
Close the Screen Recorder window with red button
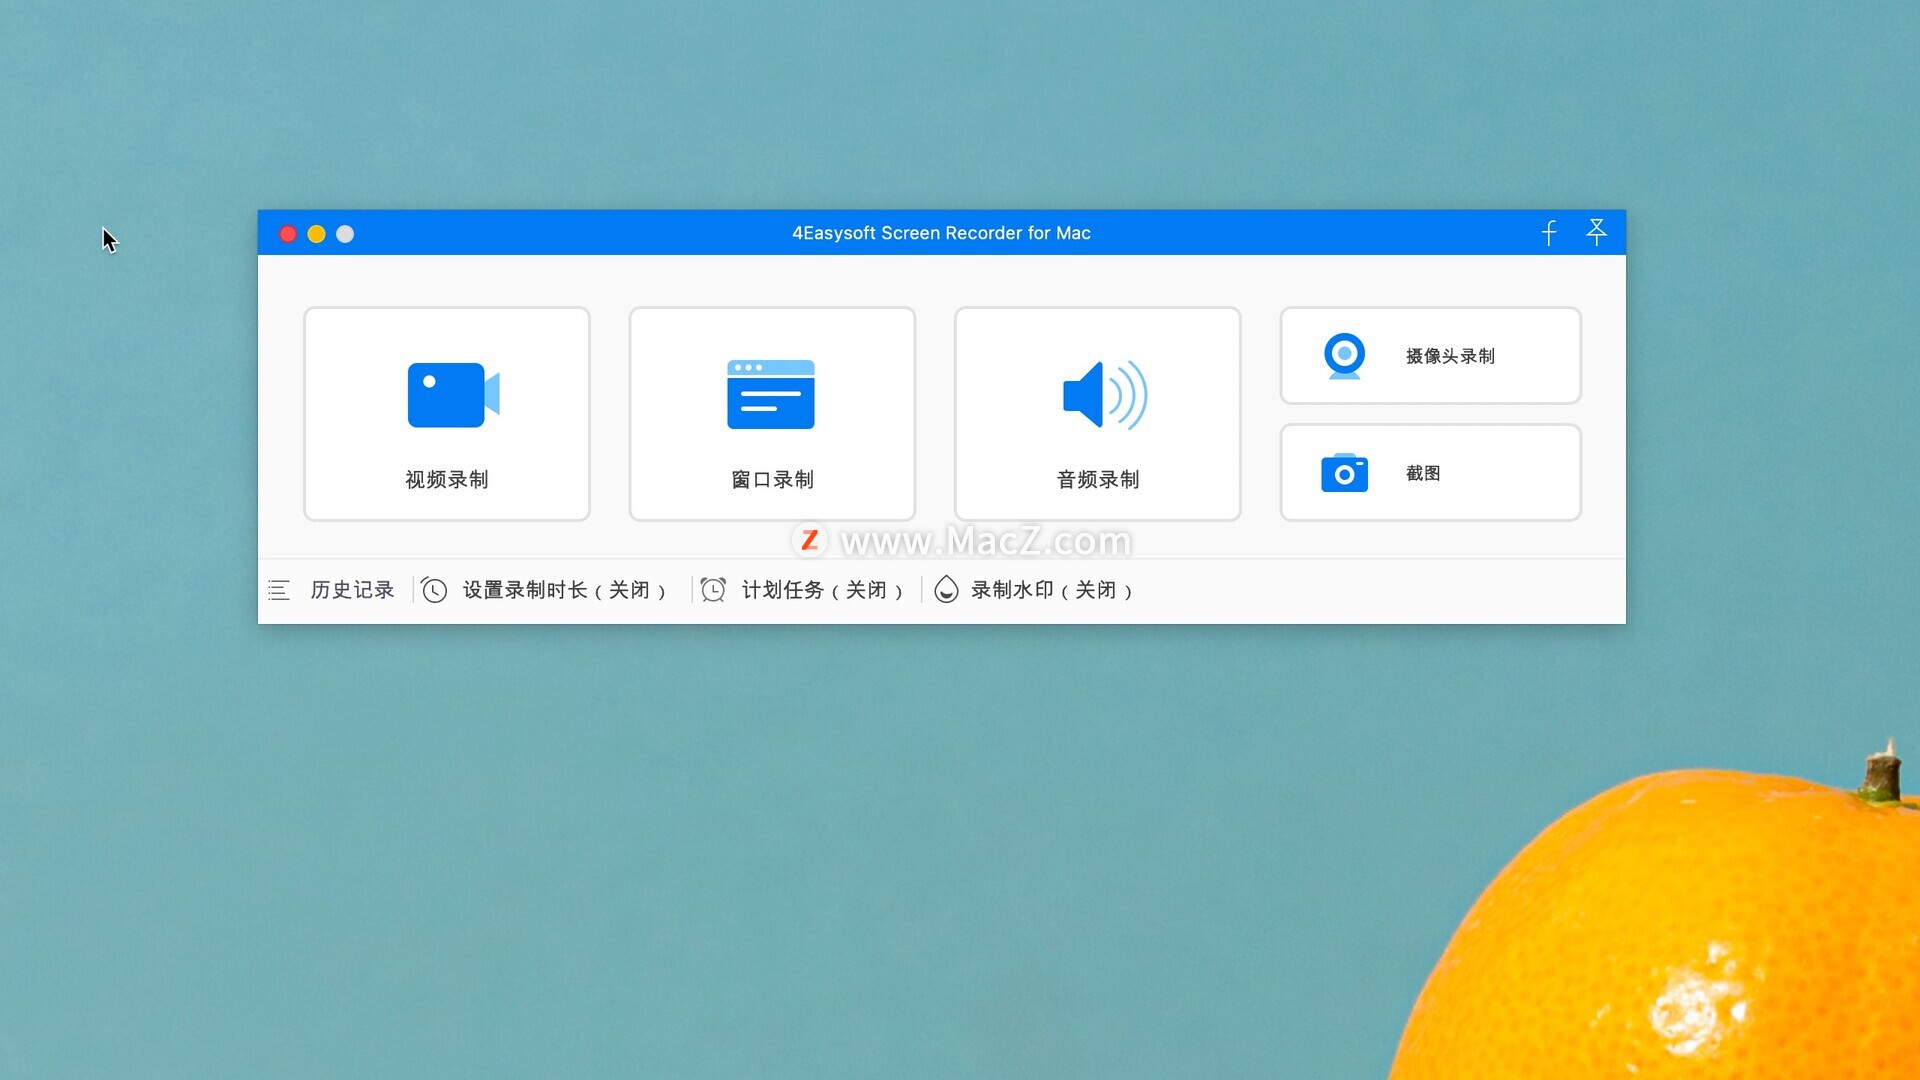tap(288, 234)
